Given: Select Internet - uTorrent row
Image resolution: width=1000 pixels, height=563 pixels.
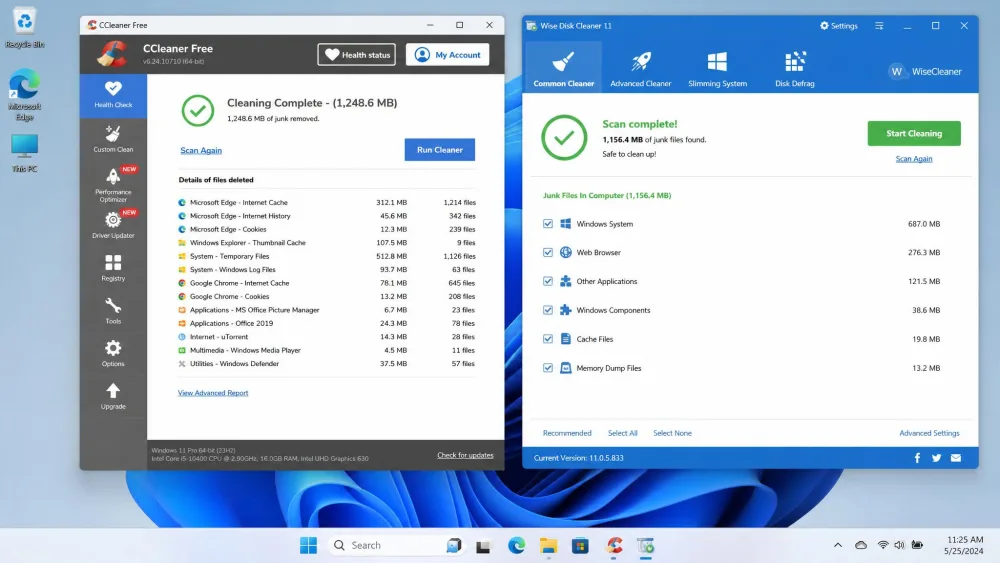Looking at the screenshot, I should (x=327, y=337).
